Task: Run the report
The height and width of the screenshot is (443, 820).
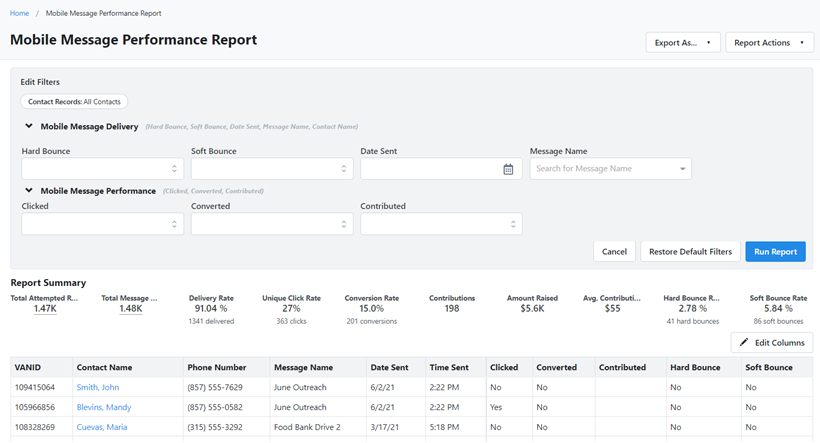Action: (776, 252)
